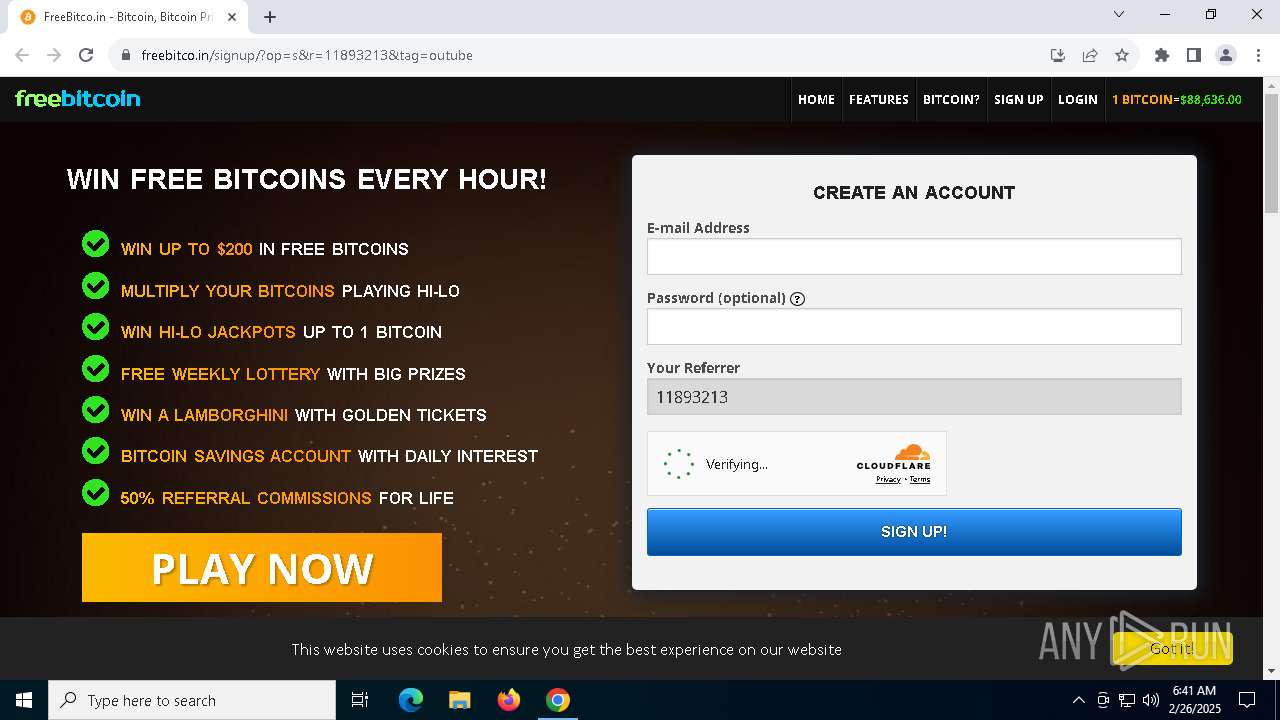Click the orange PLAY NOW button
Screen dimensions: 1280x720
[x=262, y=568]
